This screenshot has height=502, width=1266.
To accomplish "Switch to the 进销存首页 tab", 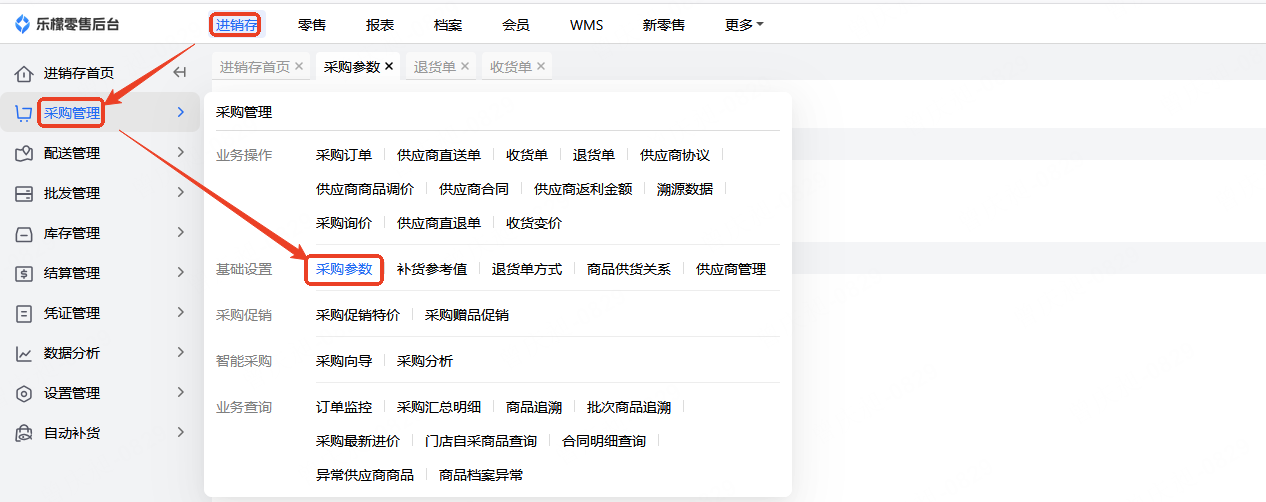I will (x=255, y=67).
